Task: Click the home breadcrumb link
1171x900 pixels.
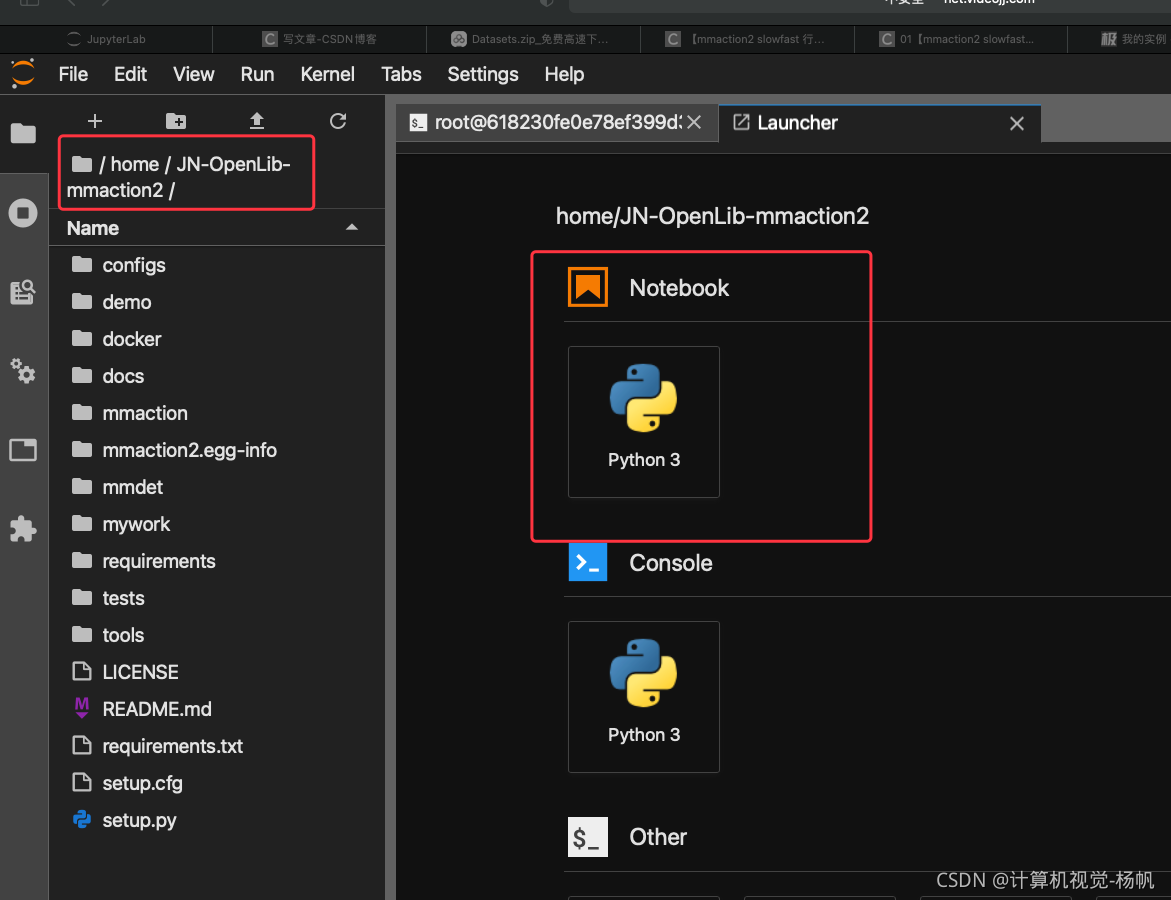Action: tap(134, 164)
